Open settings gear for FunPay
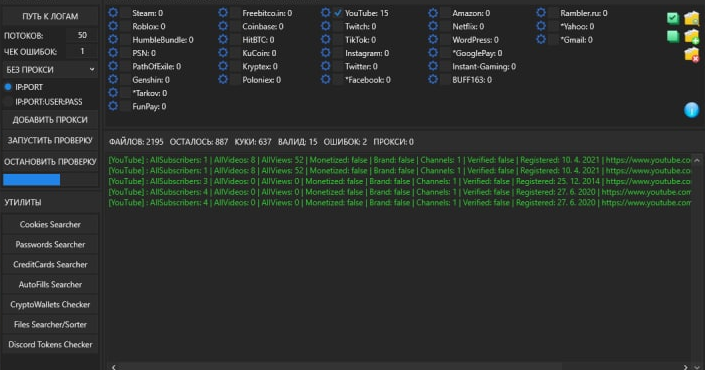Viewport: 705px width, 370px height. [x=113, y=106]
